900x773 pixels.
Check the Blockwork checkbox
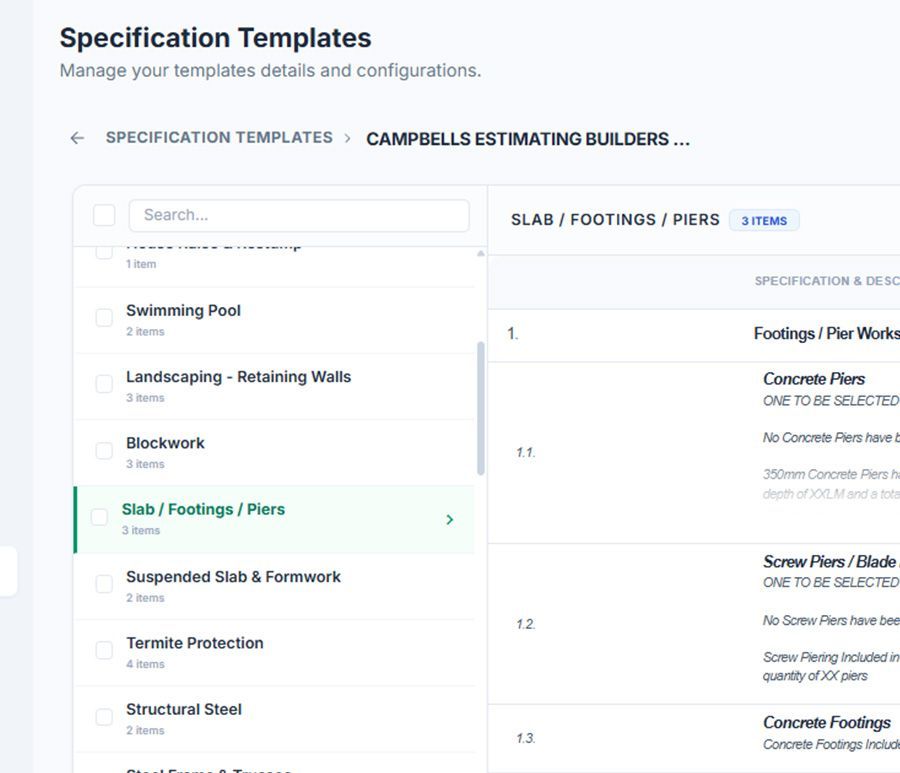(104, 450)
